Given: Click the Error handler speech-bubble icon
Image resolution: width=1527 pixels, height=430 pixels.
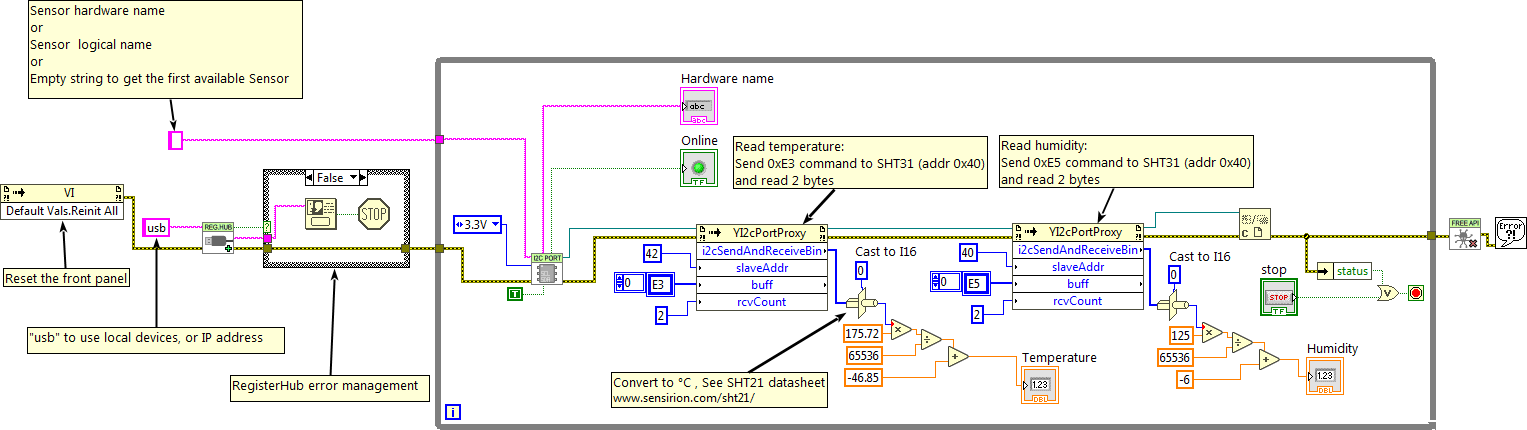Looking at the screenshot, I should click(x=1509, y=233).
